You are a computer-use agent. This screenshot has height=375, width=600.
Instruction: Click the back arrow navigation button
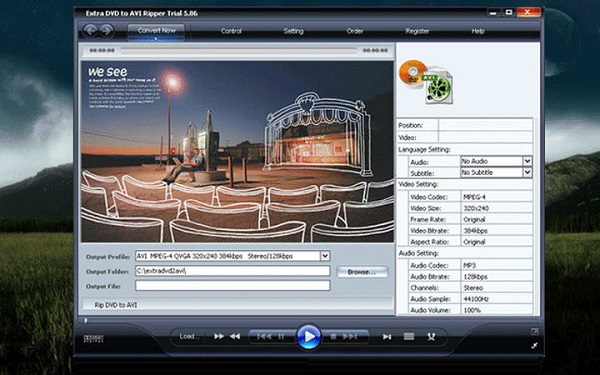click(90, 31)
